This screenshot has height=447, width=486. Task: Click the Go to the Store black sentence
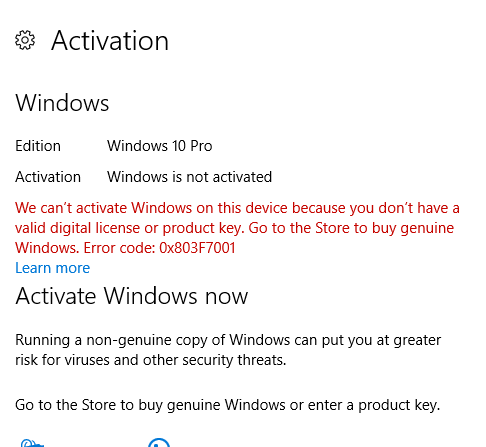228,405
